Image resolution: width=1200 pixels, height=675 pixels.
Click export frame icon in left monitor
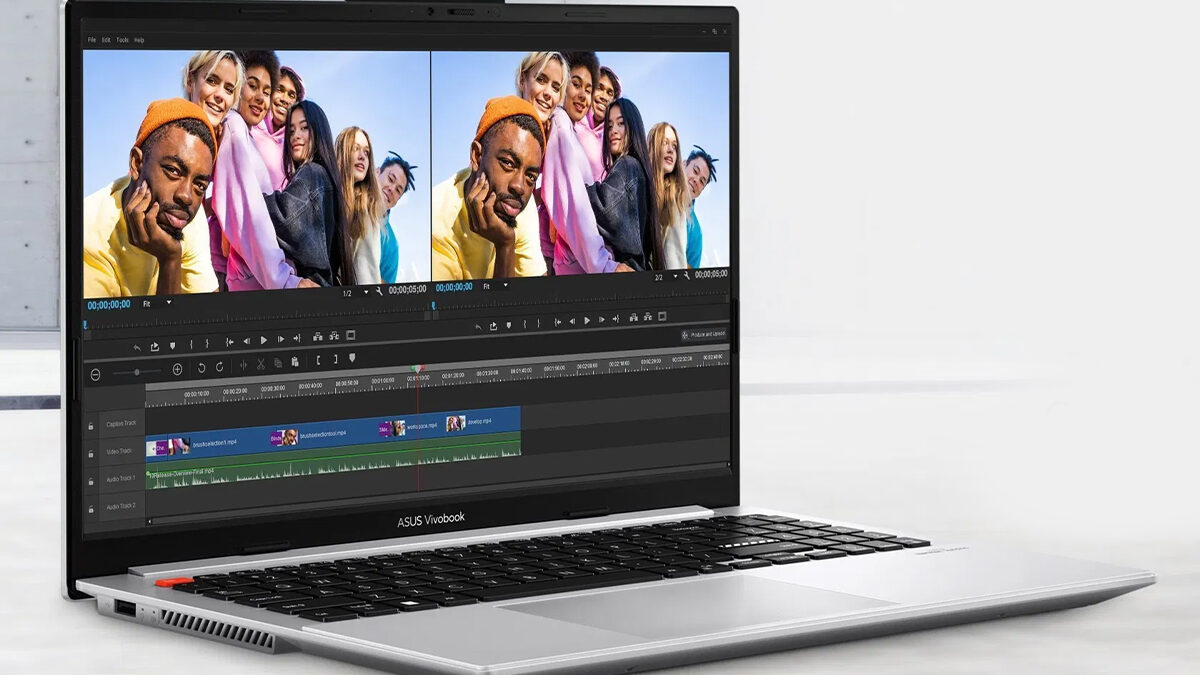click(155, 347)
